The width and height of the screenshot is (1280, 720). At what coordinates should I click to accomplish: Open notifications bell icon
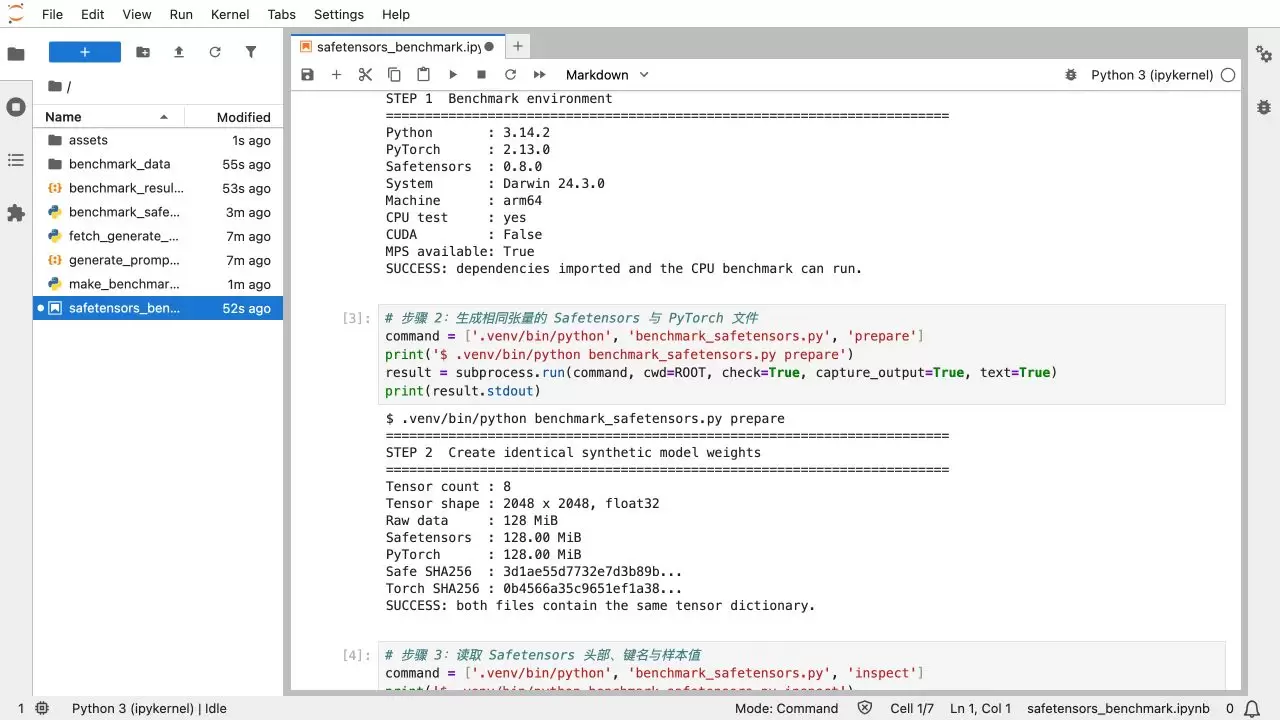point(1254,708)
